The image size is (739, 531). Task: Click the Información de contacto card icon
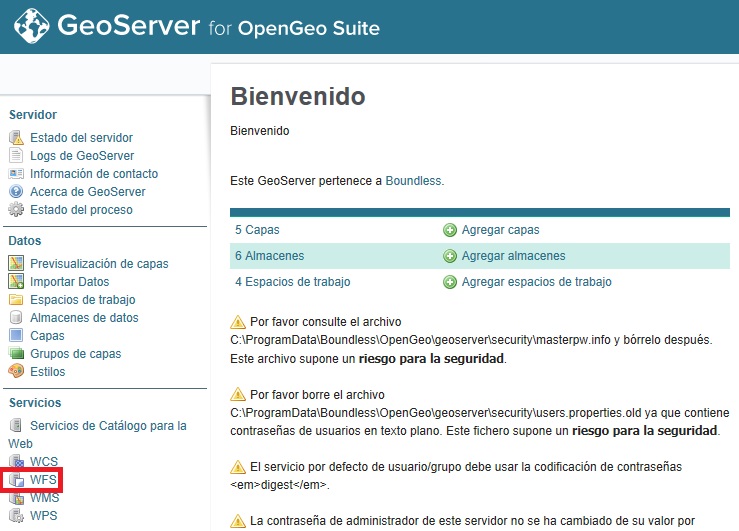(16, 174)
